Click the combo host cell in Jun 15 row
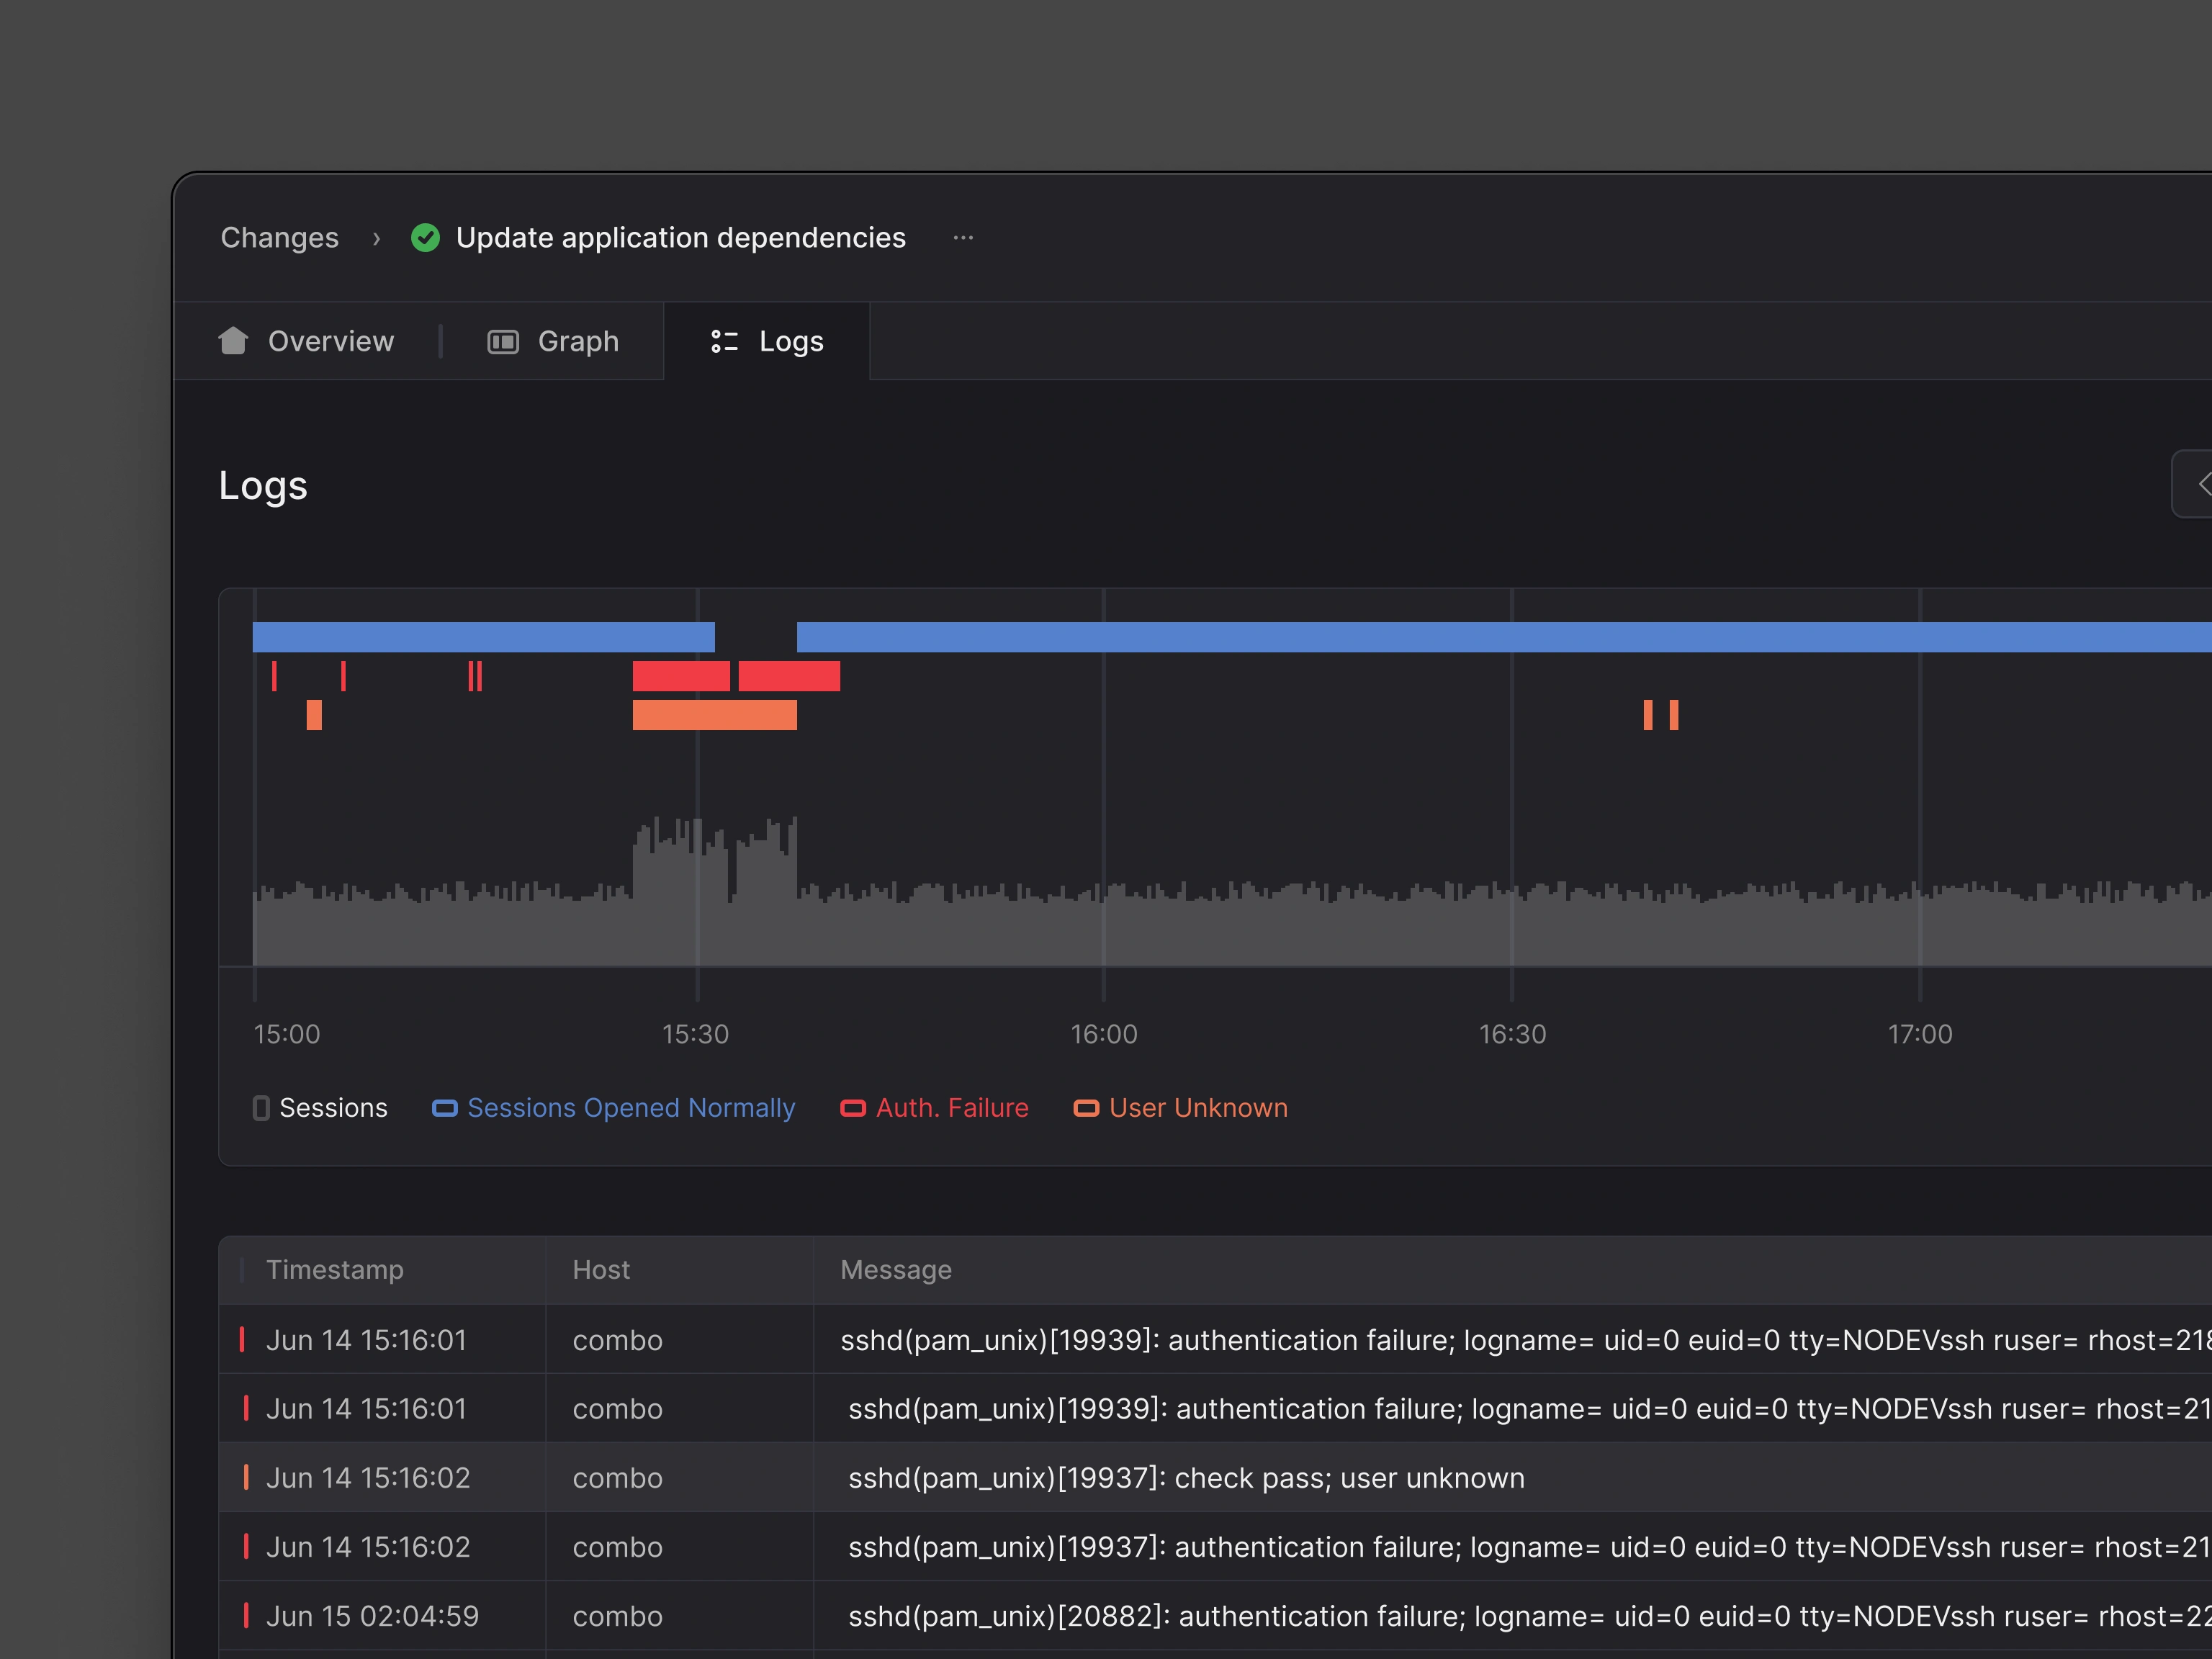 (617, 1616)
